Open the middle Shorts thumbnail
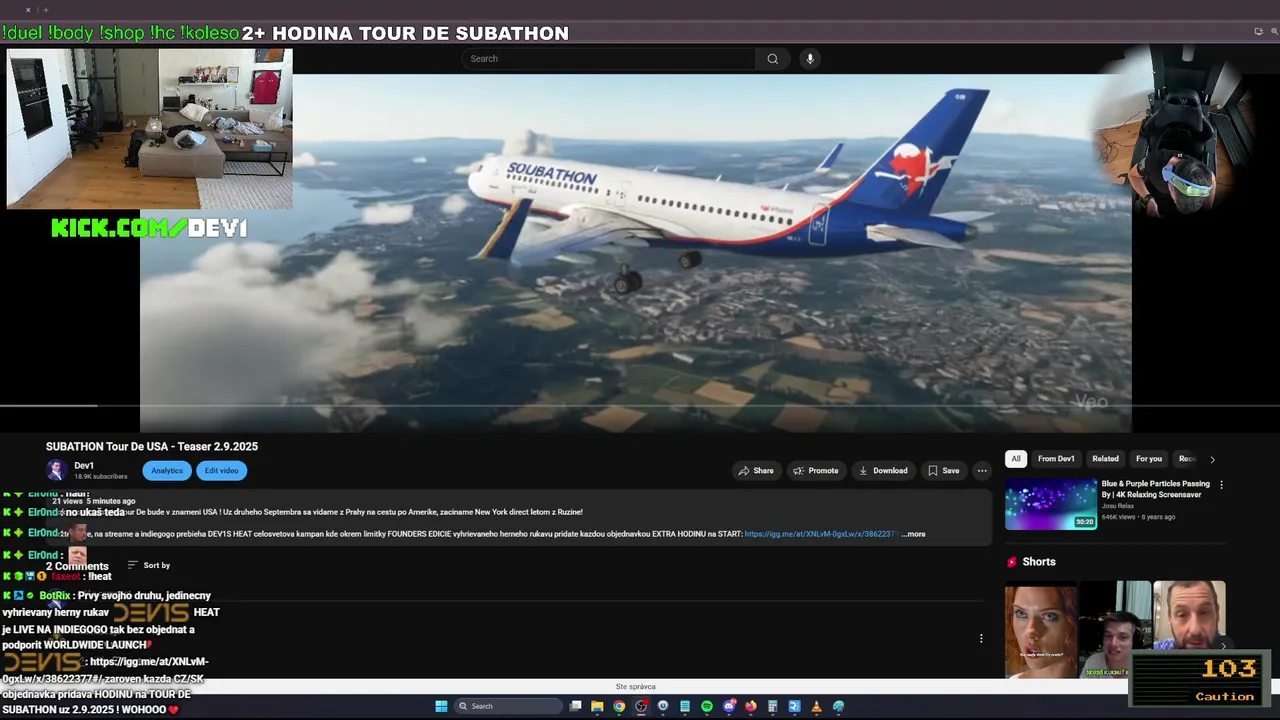 (x=1115, y=630)
